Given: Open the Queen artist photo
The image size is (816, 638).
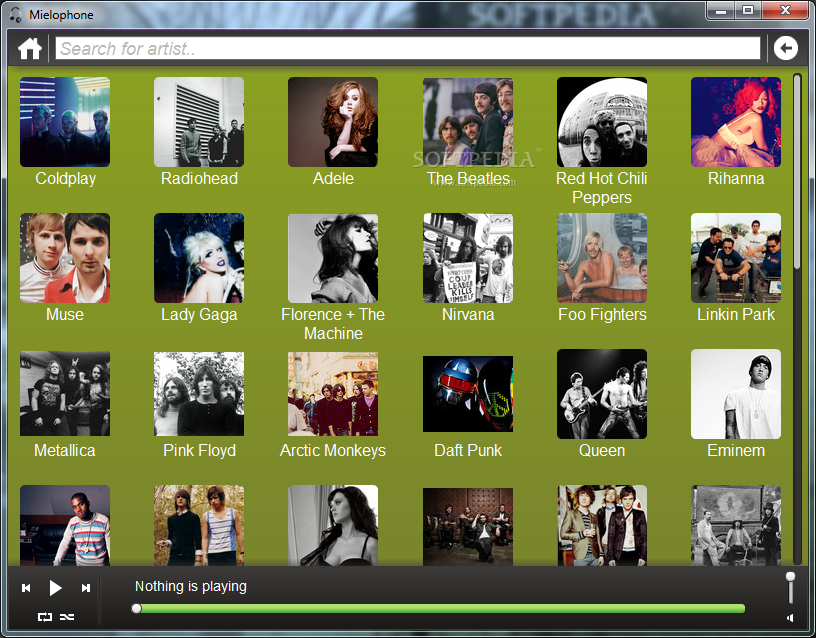Looking at the screenshot, I should pos(602,394).
